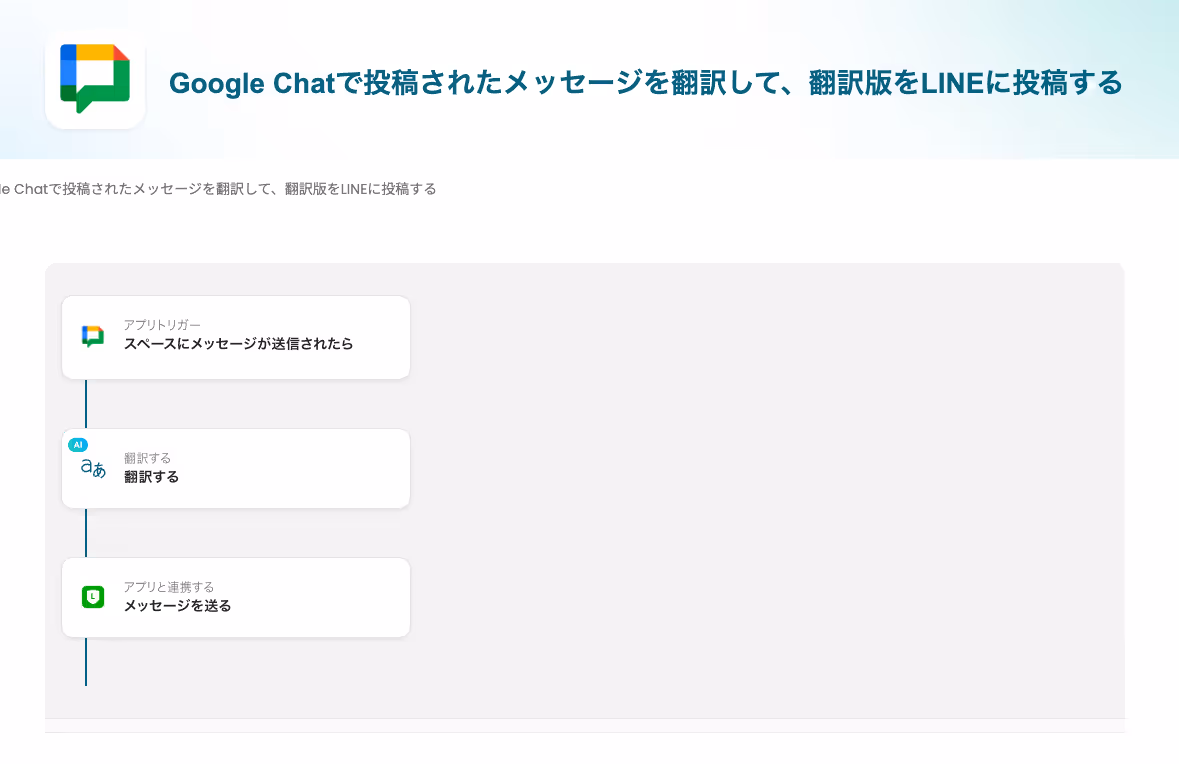Open the 'スペースにメッセージが送信されたら' trigger card

tap(236, 337)
